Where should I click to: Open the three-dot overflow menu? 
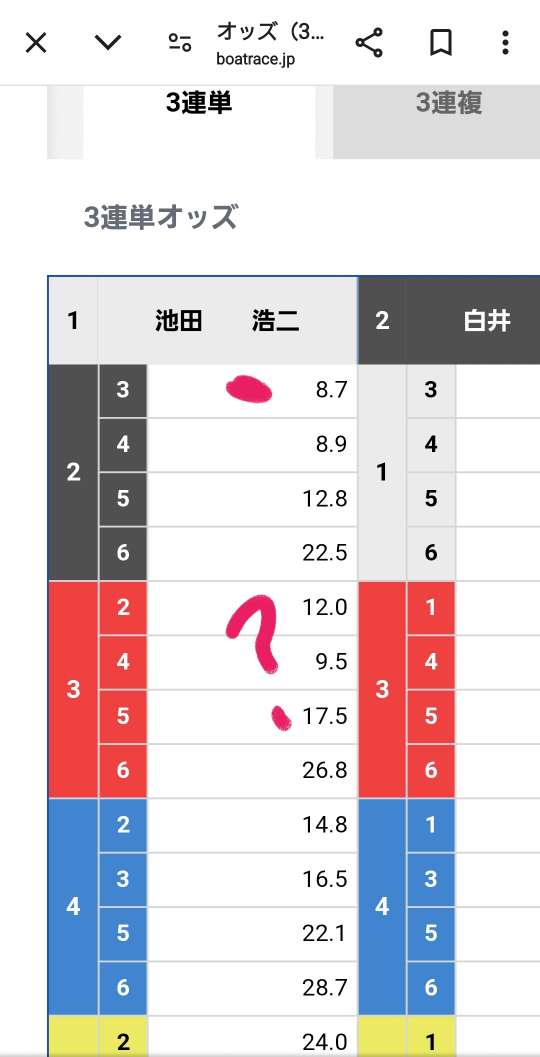505,43
